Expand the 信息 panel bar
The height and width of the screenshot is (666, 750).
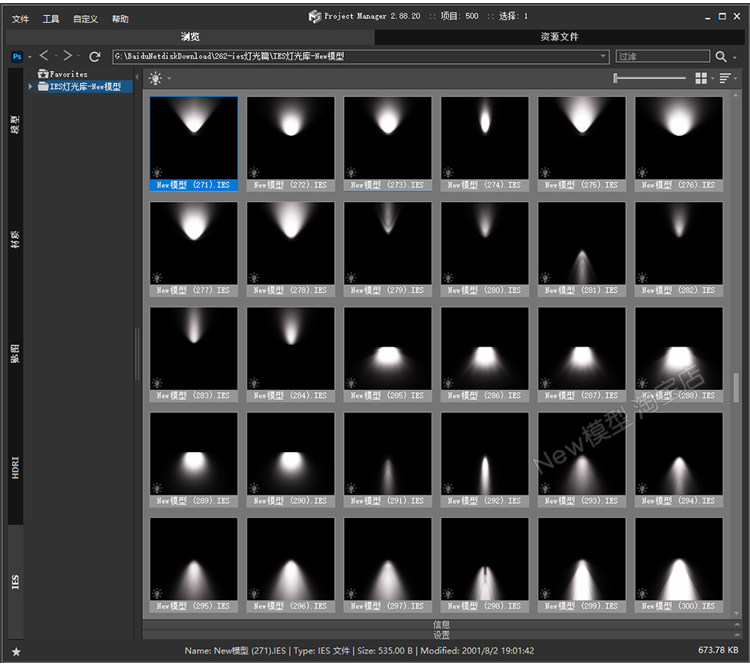pyautogui.click(x=441, y=625)
